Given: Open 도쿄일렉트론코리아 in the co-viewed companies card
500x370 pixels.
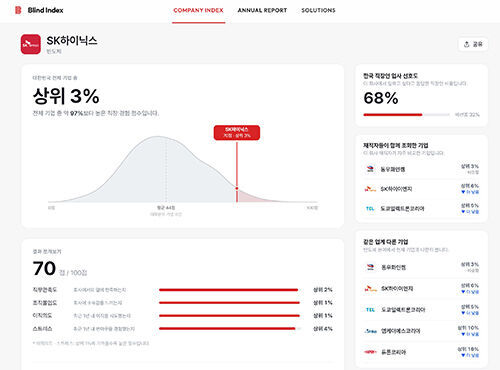Looking at the screenshot, I should tap(402, 209).
